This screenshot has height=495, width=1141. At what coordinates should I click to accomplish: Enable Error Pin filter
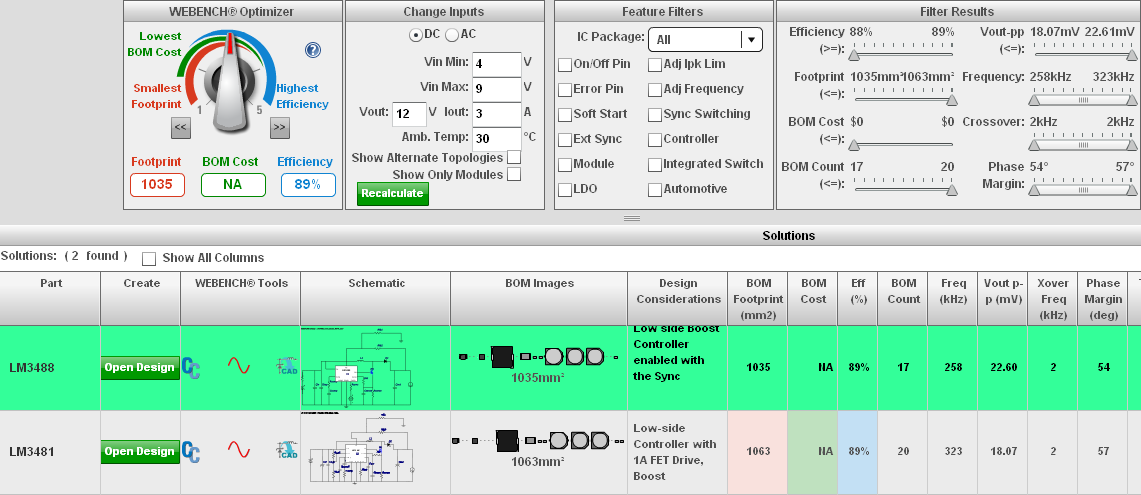pyautogui.click(x=565, y=90)
